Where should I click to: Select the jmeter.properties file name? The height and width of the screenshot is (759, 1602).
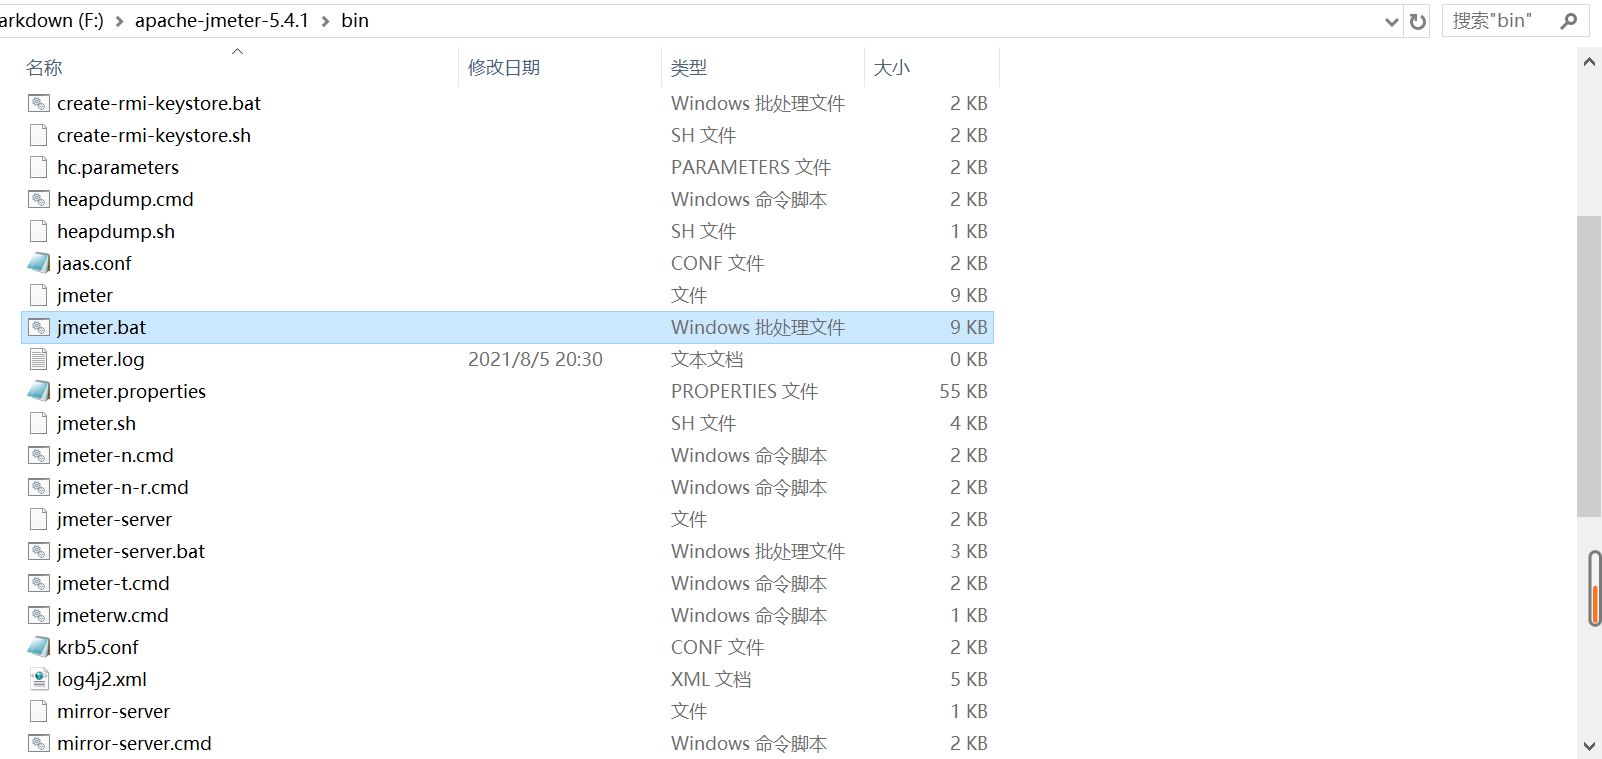click(x=131, y=391)
